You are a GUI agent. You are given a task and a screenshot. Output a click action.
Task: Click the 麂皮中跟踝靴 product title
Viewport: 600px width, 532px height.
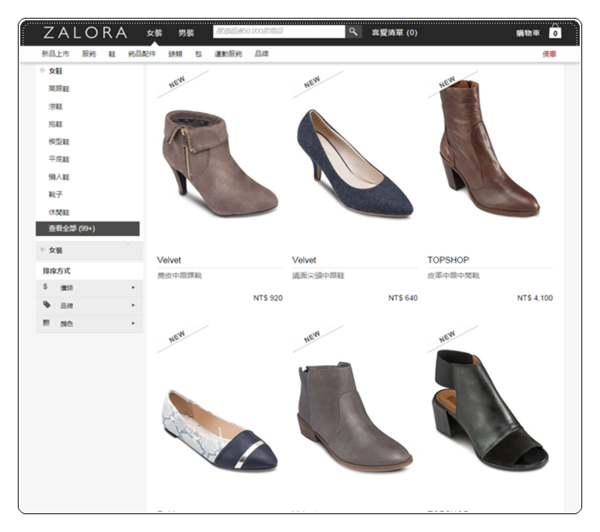pyautogui.click(x=179, y=276)
